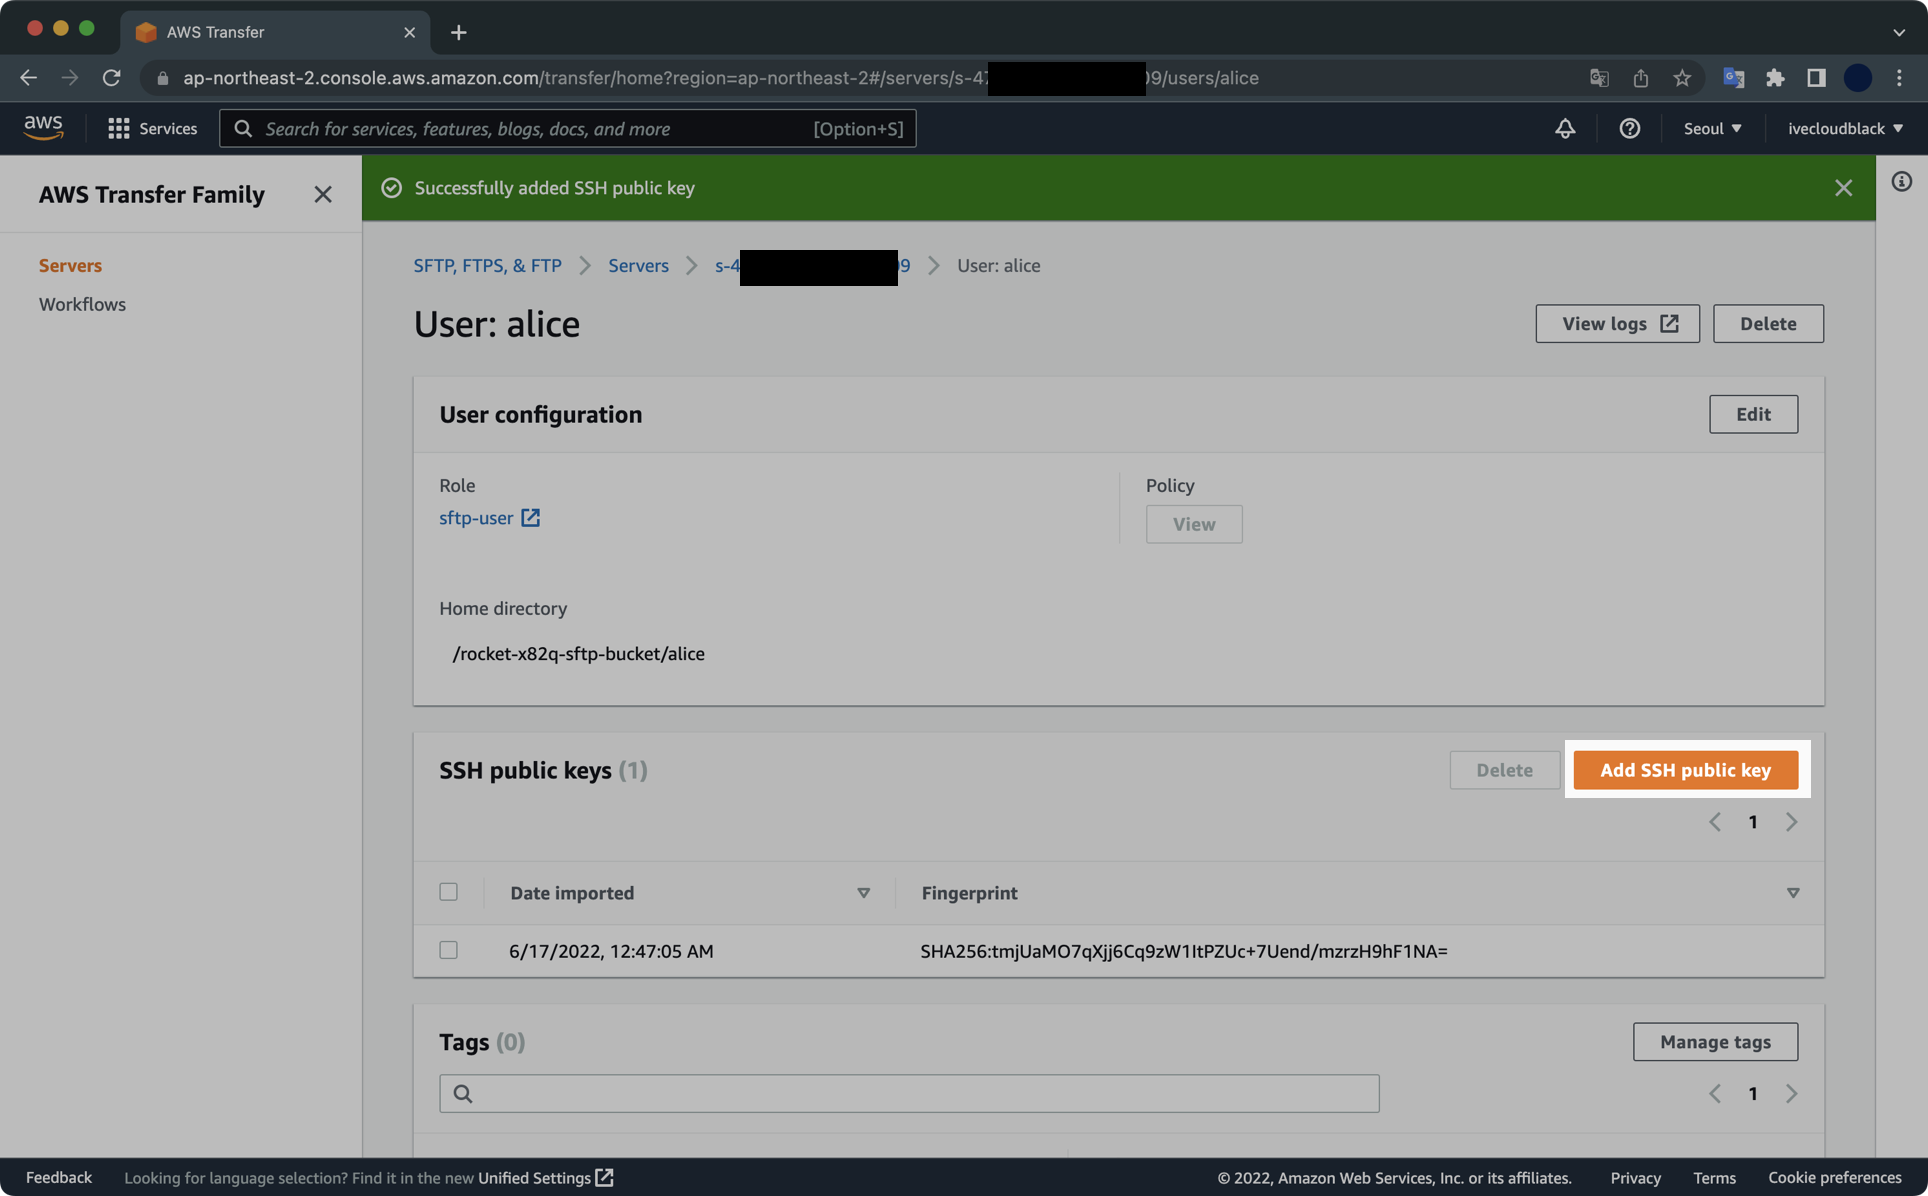Screen dimensions: 1928x1196
Task: Click the View policy button
Action: point(1193,524)
